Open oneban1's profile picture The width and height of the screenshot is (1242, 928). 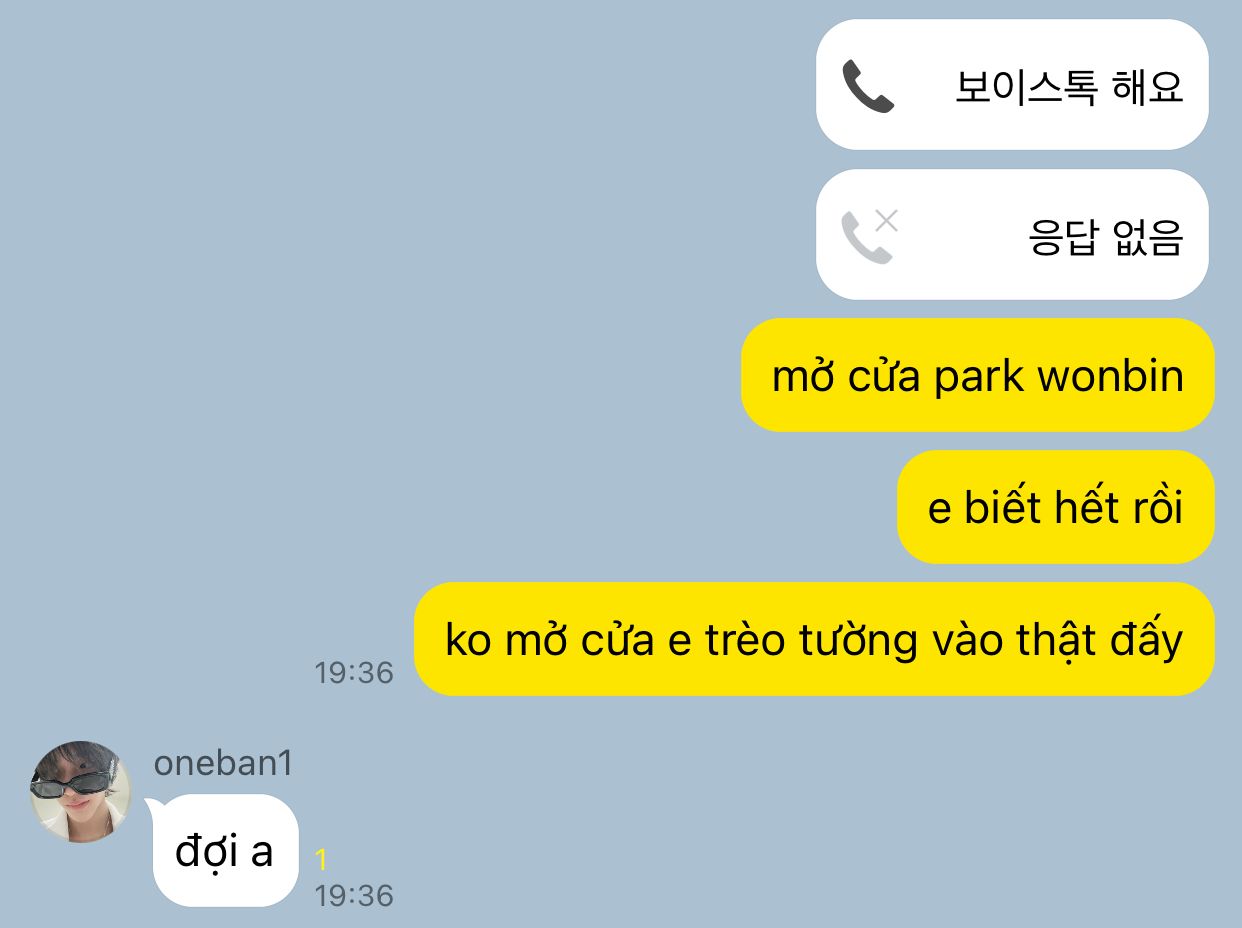point(80,792)
